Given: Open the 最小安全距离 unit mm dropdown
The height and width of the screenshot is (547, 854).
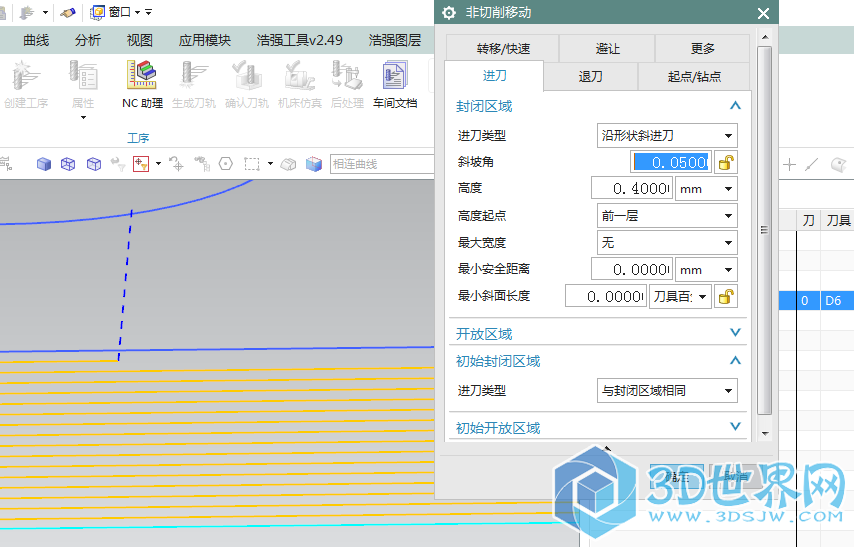Looking at the screenshot, I should [706, 270].
